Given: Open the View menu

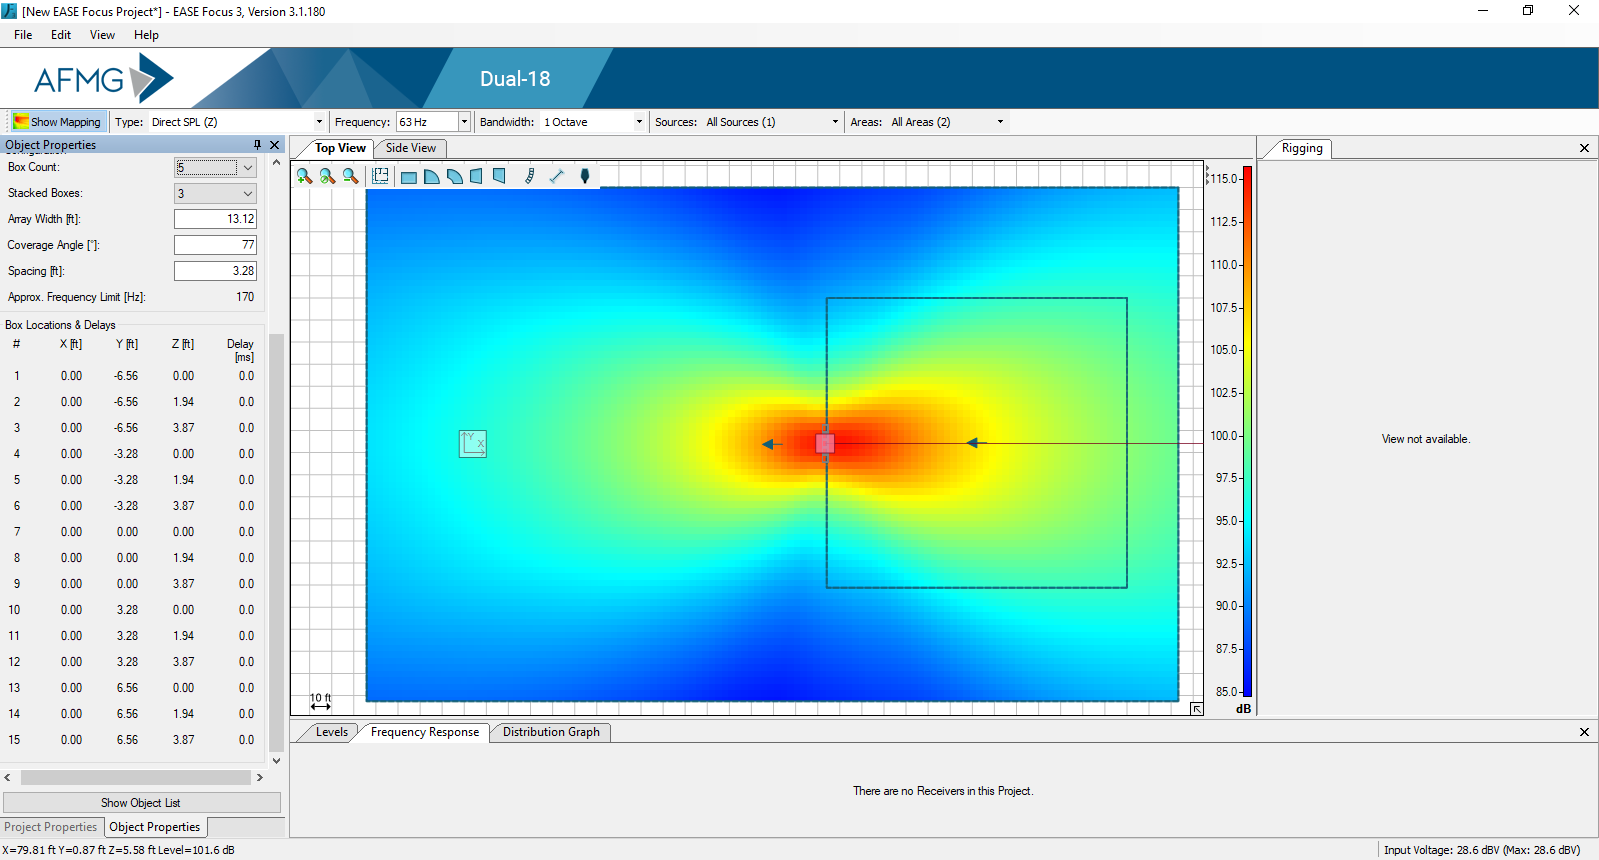Looking at the screenshot, I should click(102, 35).
